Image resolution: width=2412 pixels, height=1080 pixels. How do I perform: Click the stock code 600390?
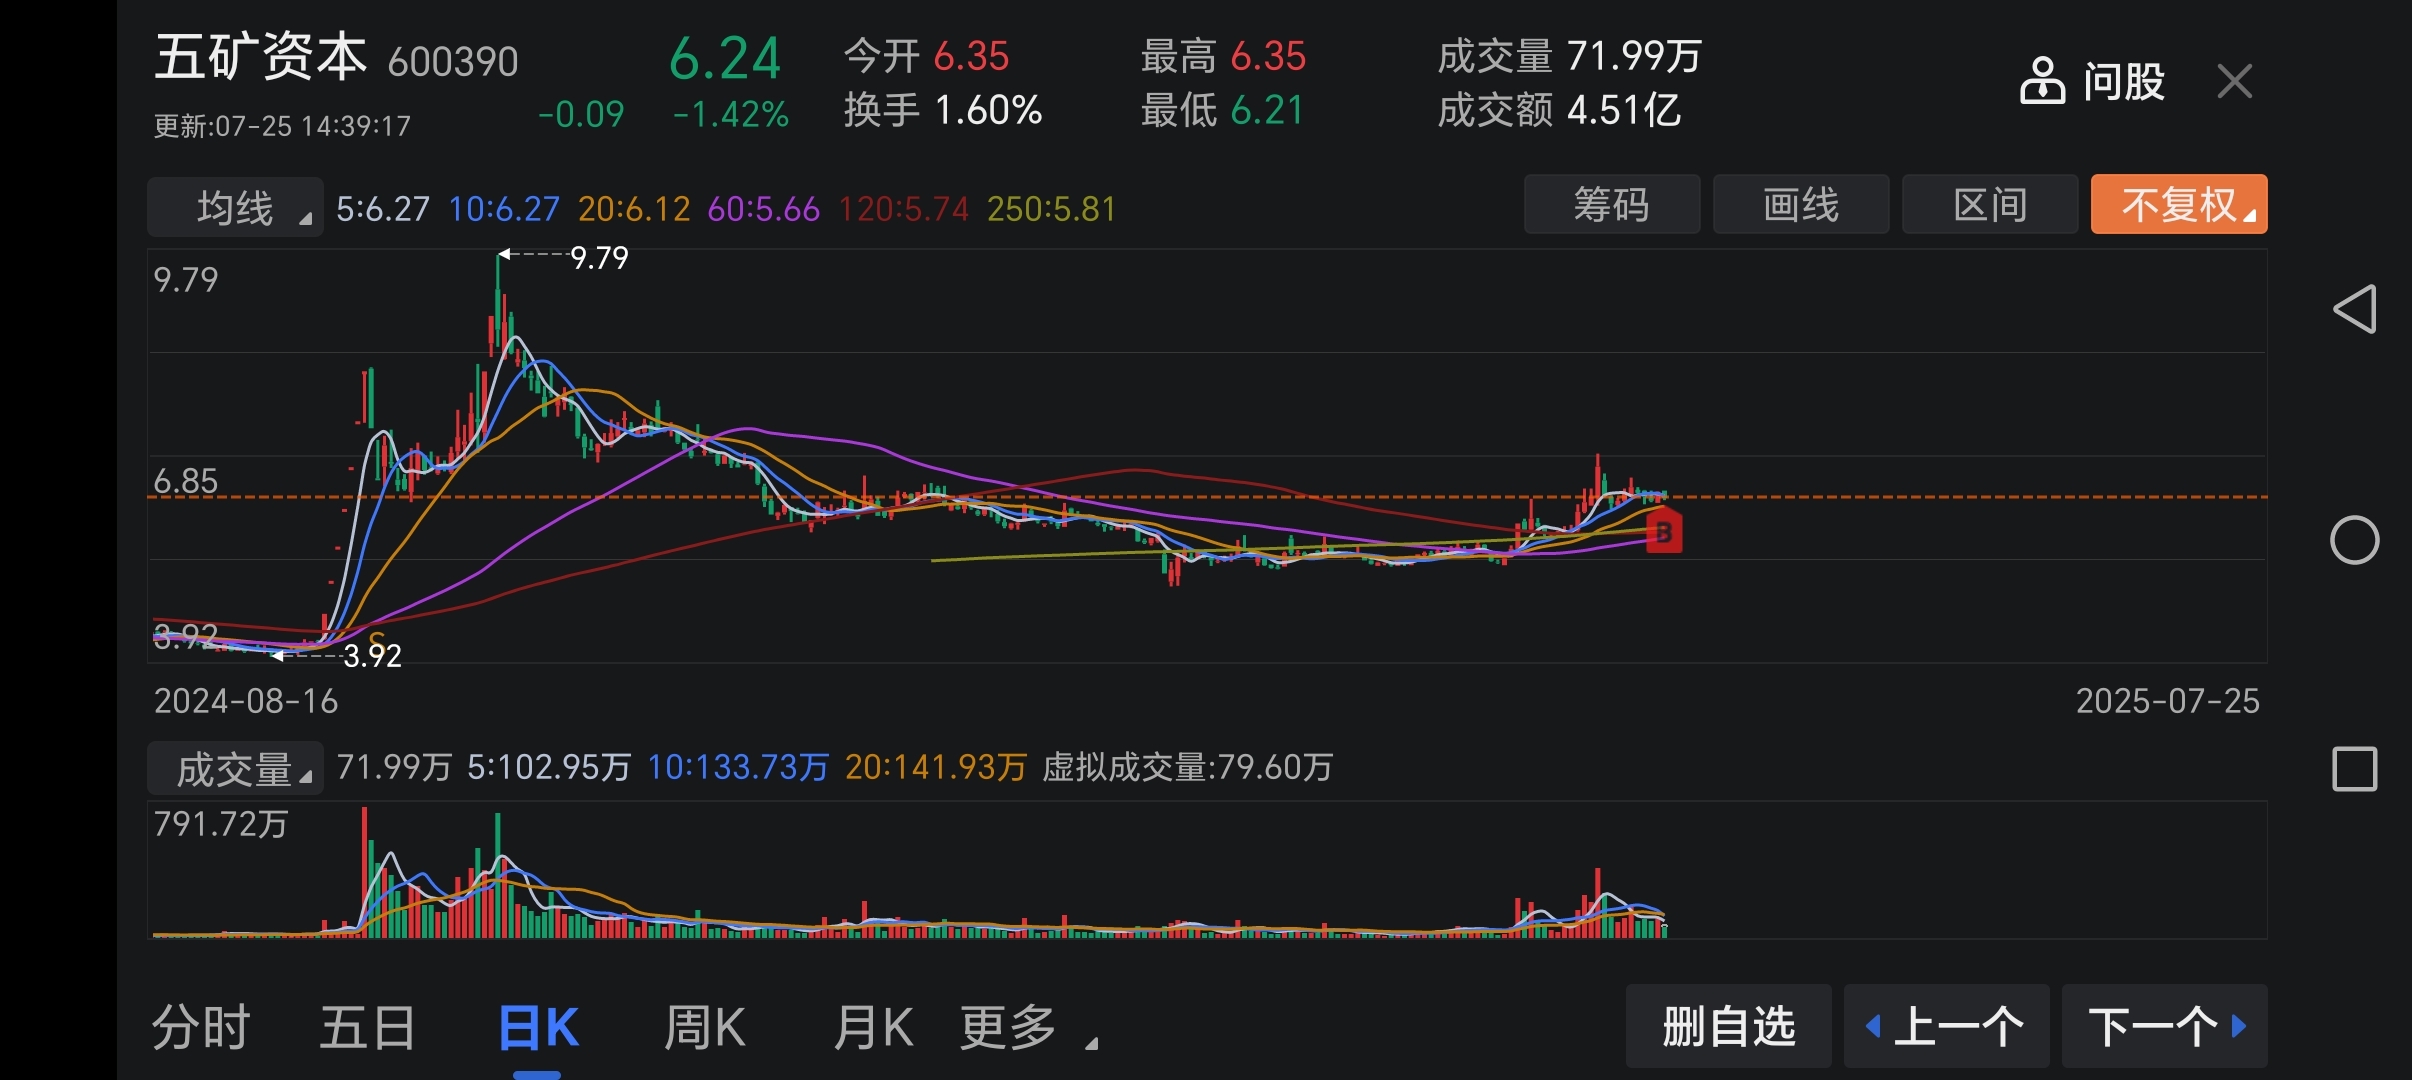[x=453, y=62]
